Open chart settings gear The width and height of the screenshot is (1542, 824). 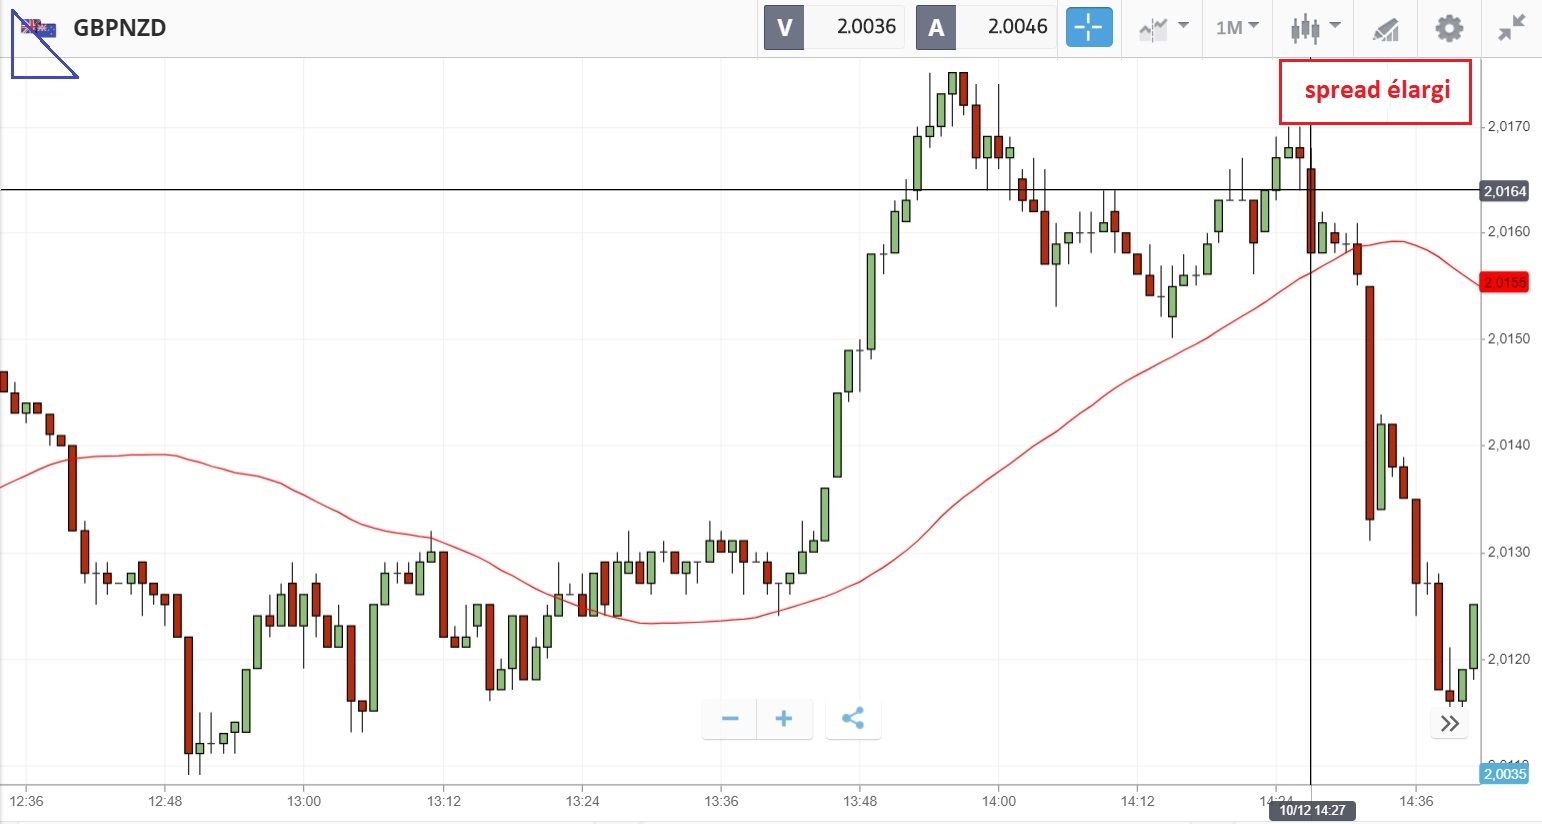tap(1449, 27)
